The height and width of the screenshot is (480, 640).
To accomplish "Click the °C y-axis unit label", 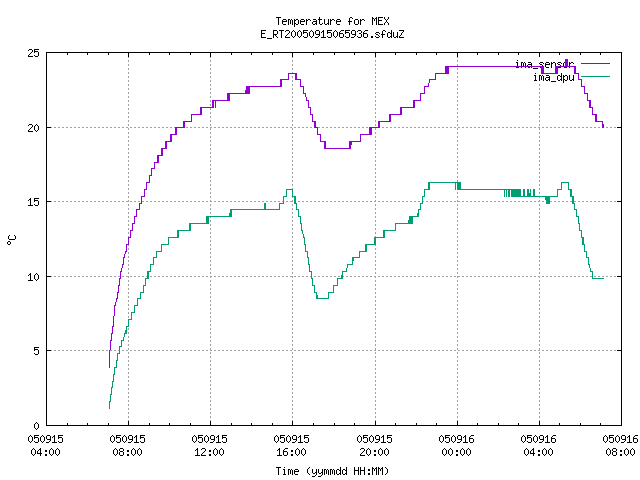I will pyautogui.click(x=12, y=240).
